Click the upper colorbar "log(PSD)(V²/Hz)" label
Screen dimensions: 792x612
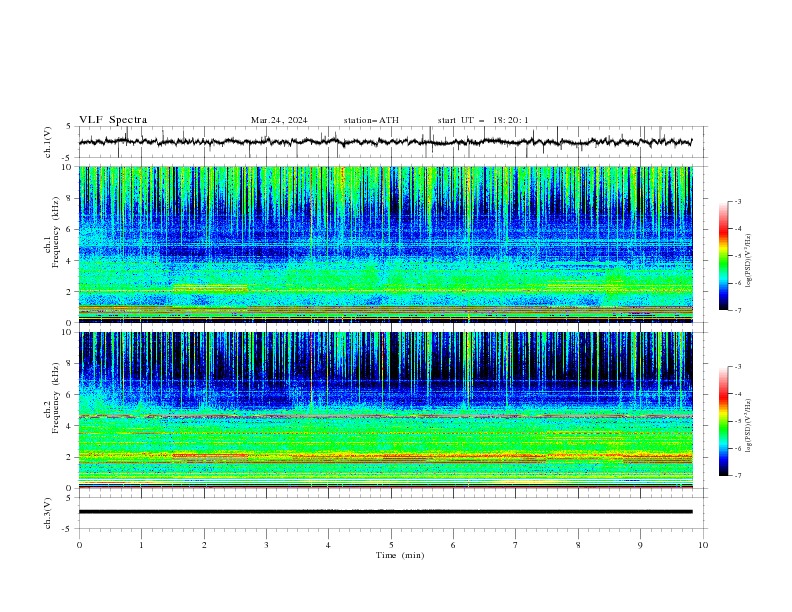748,261
